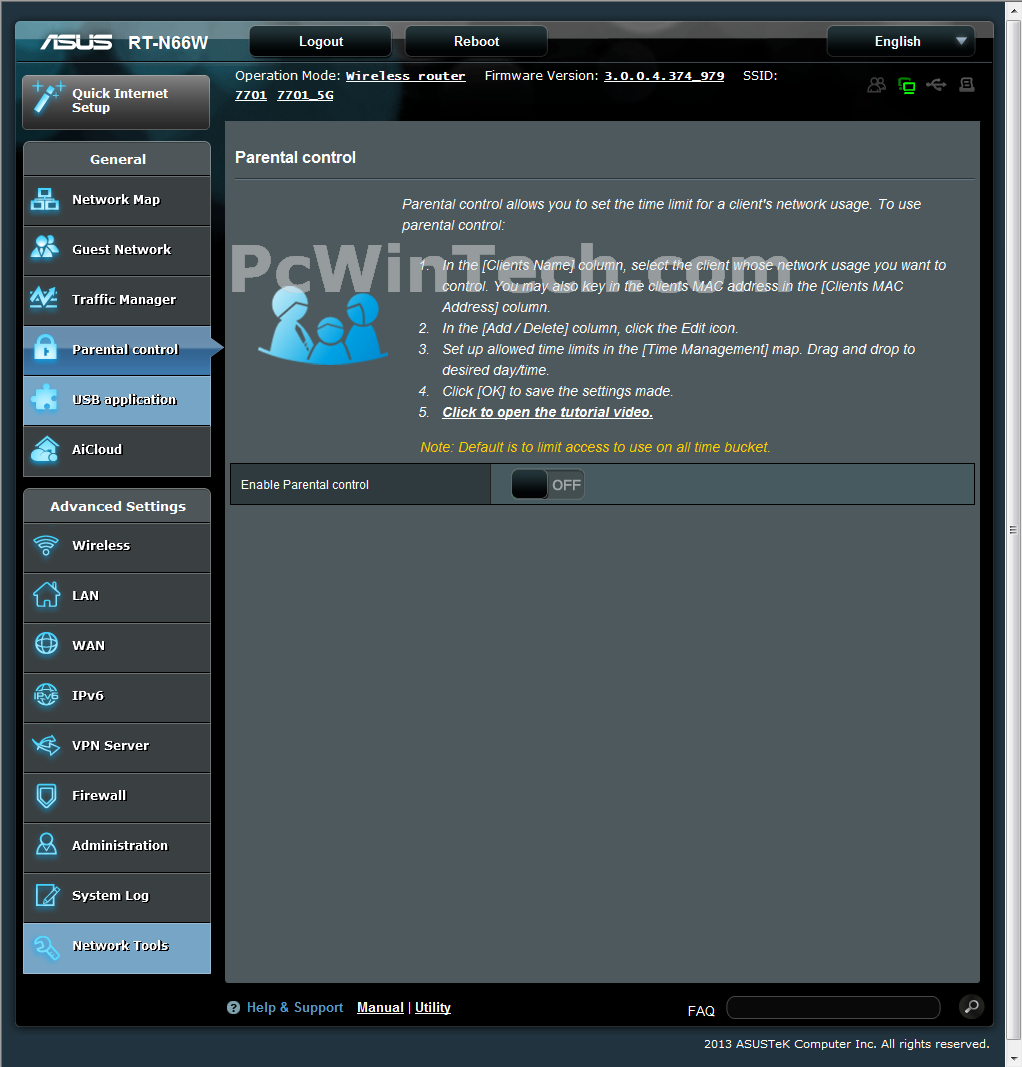Click the Administration user icon
This screenshot has width=1022, height=1067.
tap(46, 844)
